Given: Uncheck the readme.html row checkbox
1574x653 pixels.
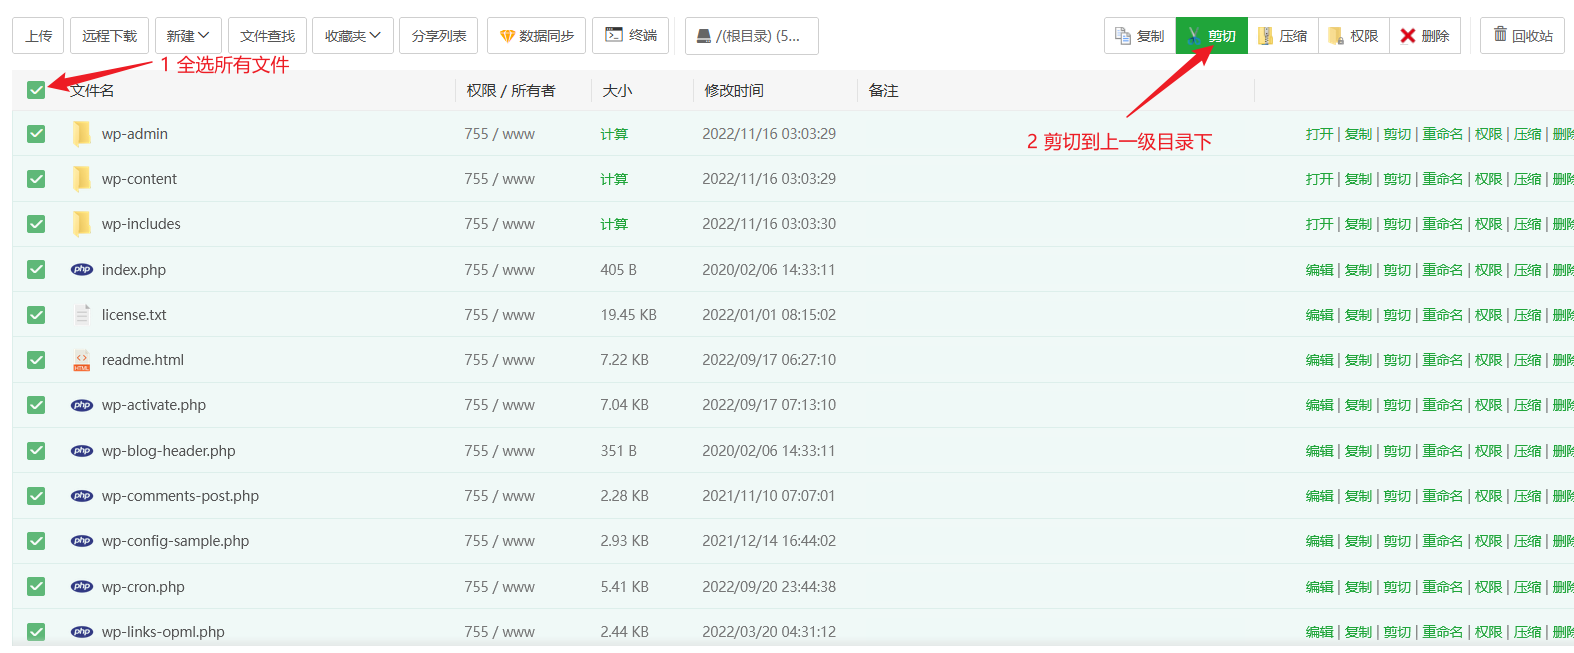Looking at the screenshot, I should point(36,360).
